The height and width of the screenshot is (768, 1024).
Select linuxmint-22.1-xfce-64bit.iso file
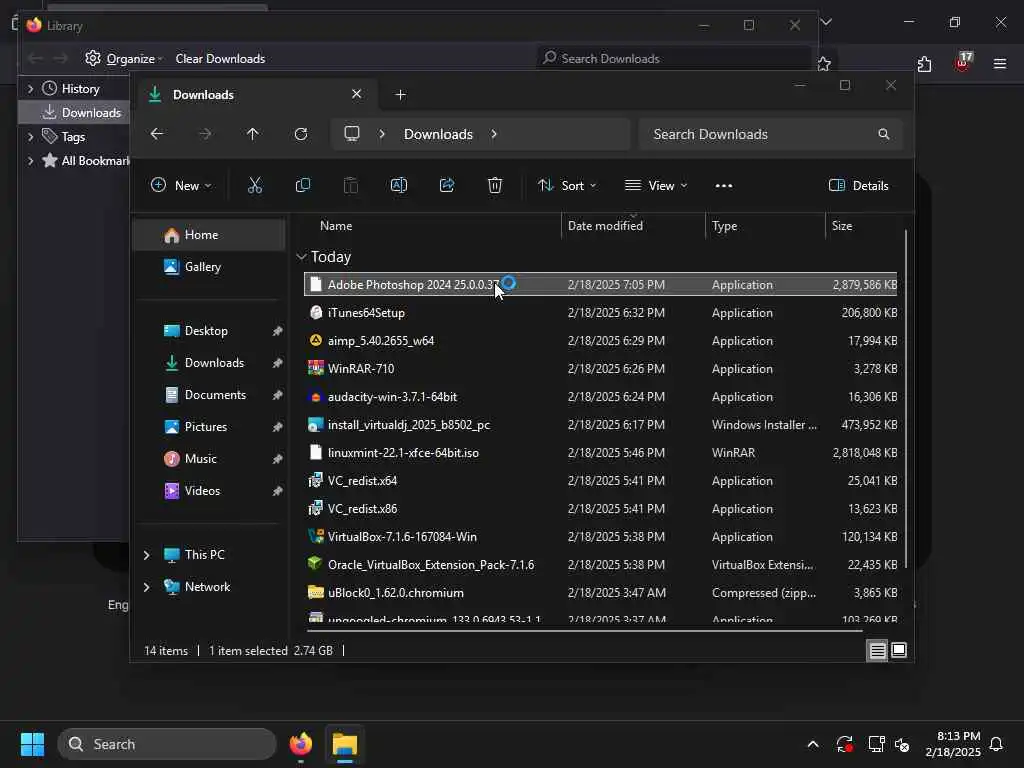pos(600,453)
